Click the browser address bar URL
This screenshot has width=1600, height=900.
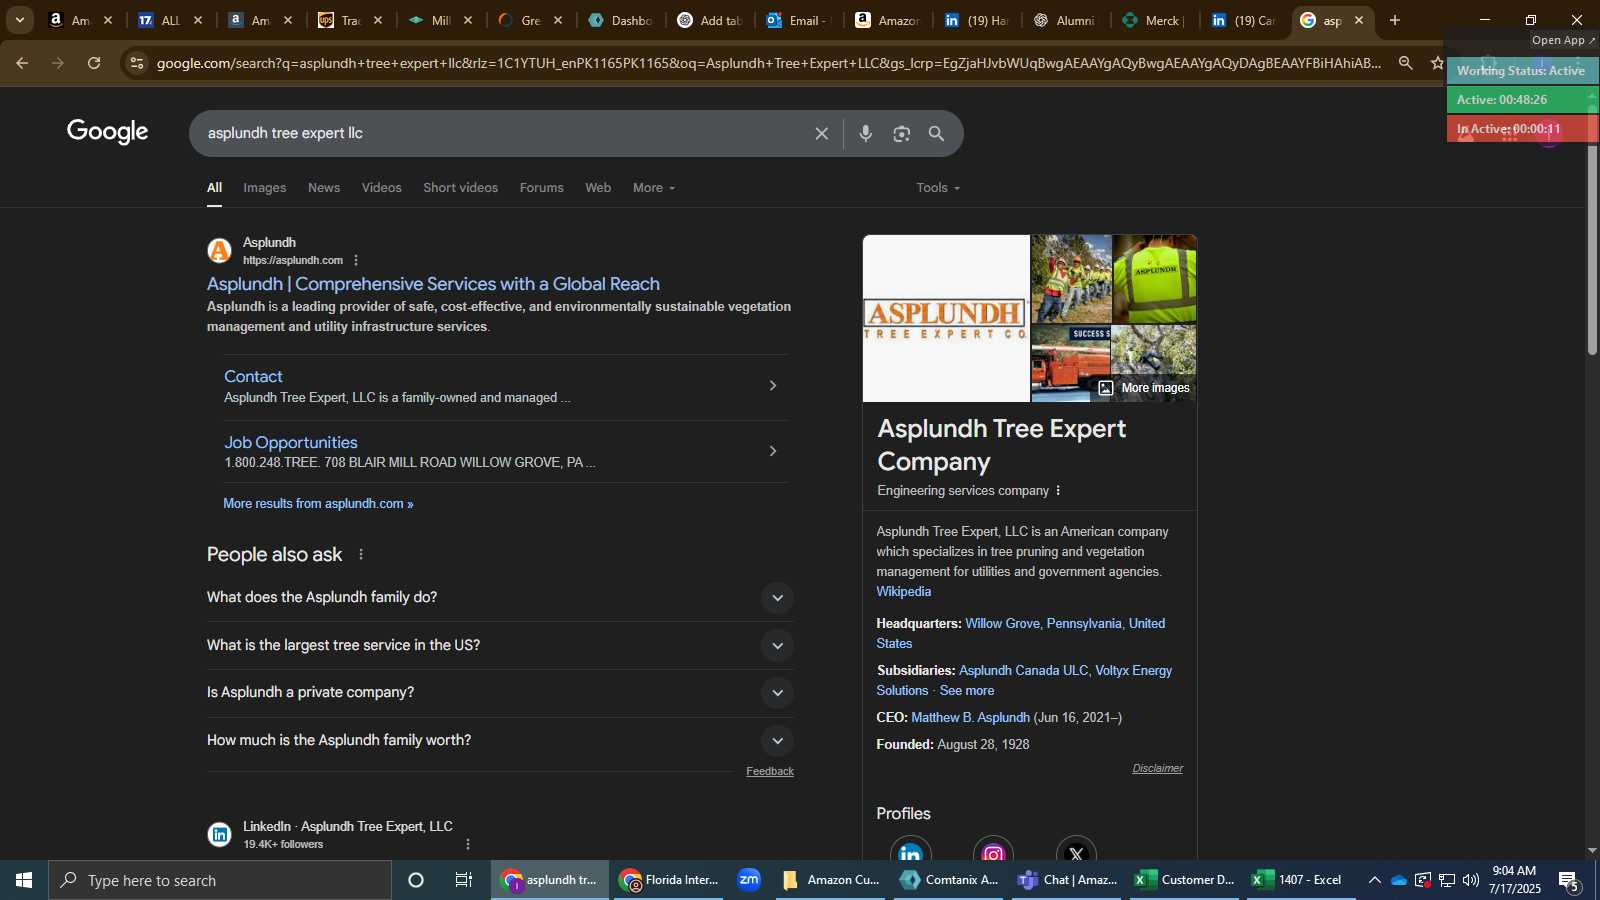click(x=768, y=63)
